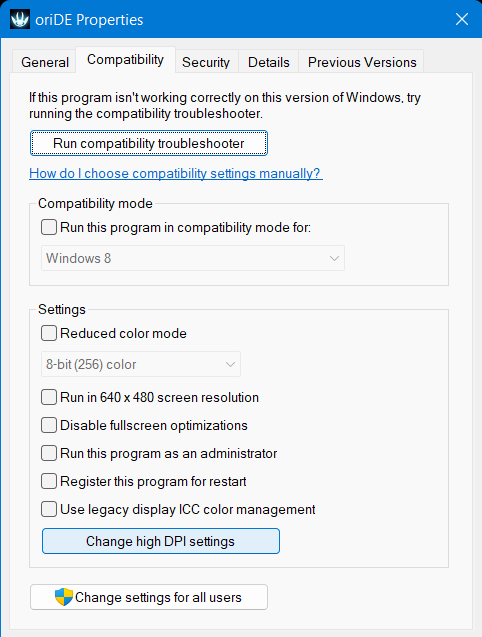The width and height of the screenshot is (482, 637).
Task: Click Change settings for all users
Action: (149, 597)
